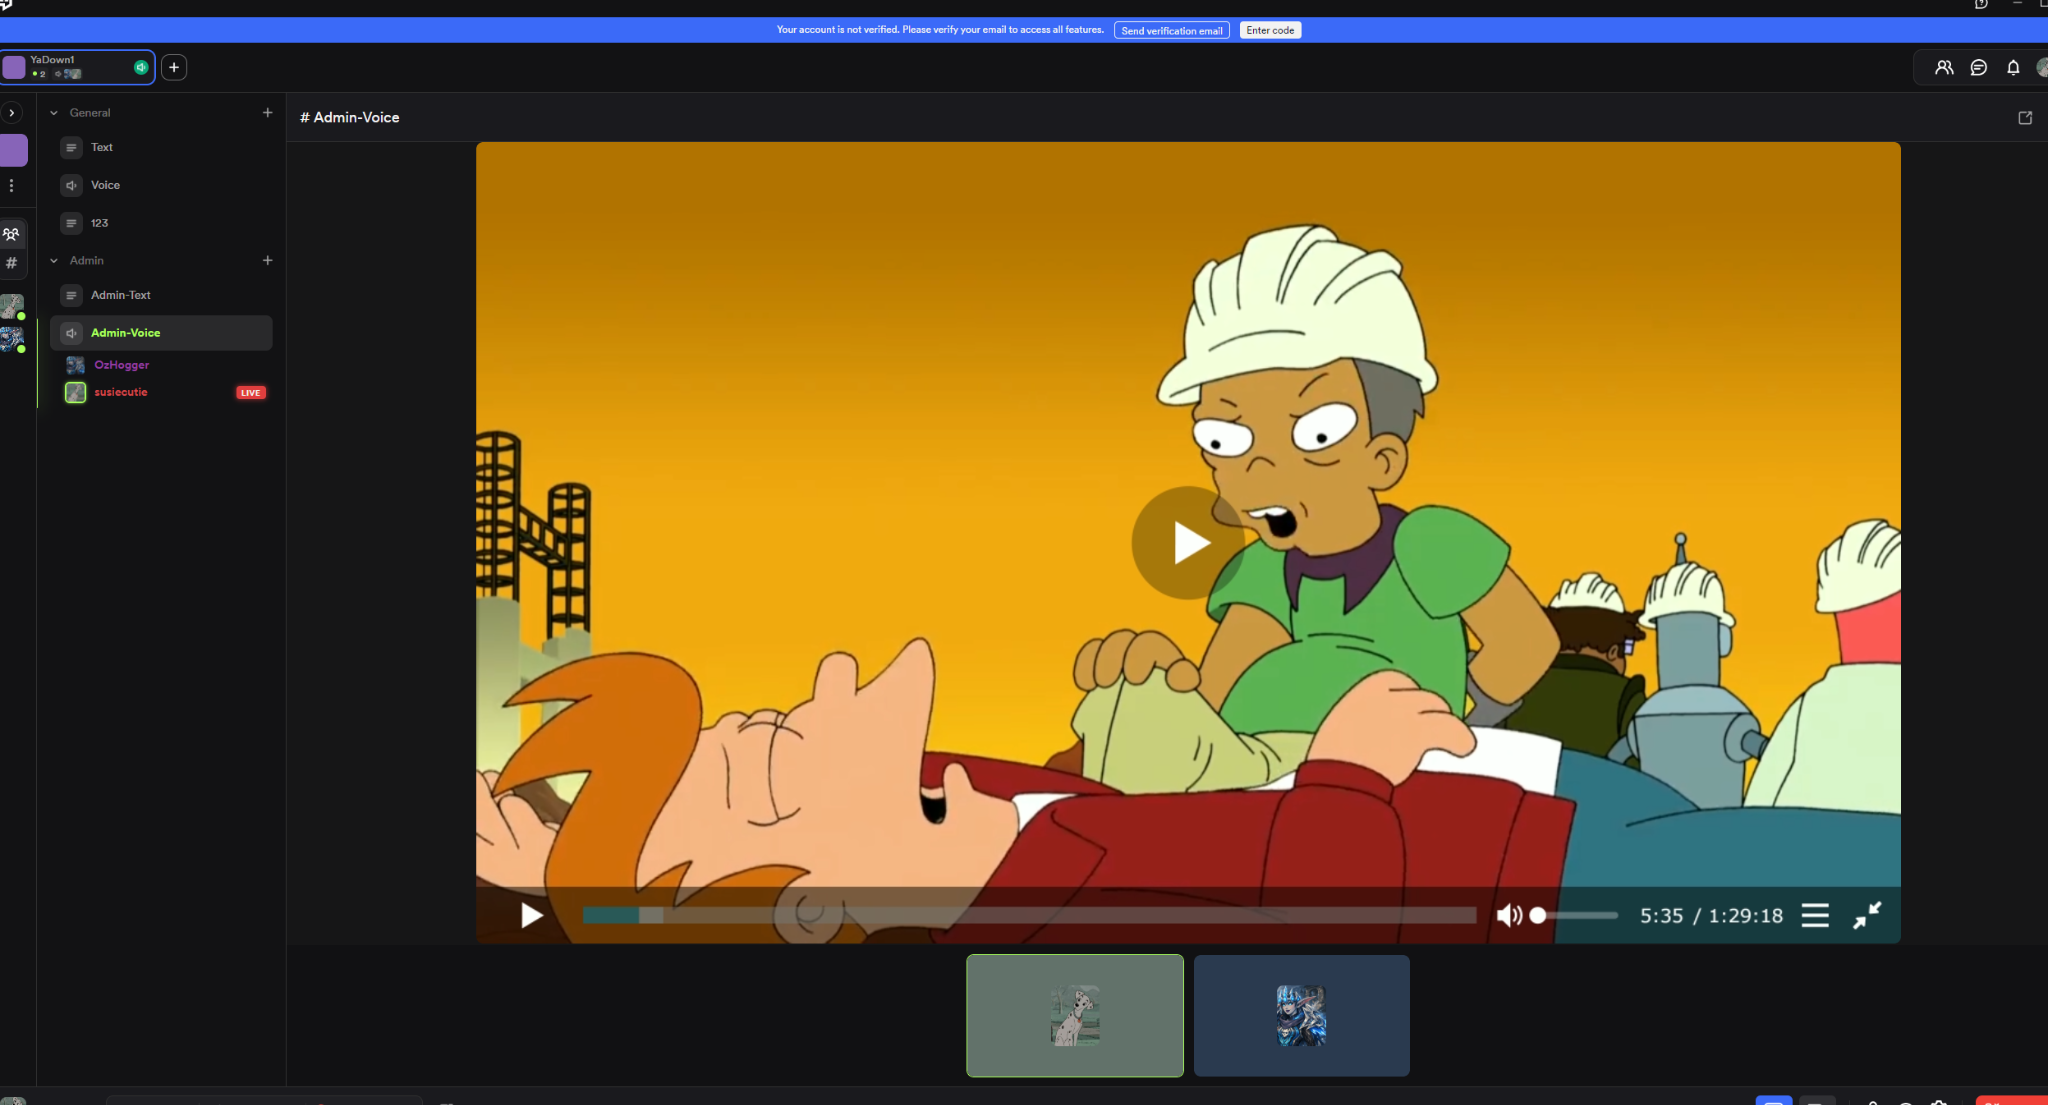The height and width of the screenshot is (1105, 2048).
Task: Open the profile avatar in top right
Action: 2042,67
